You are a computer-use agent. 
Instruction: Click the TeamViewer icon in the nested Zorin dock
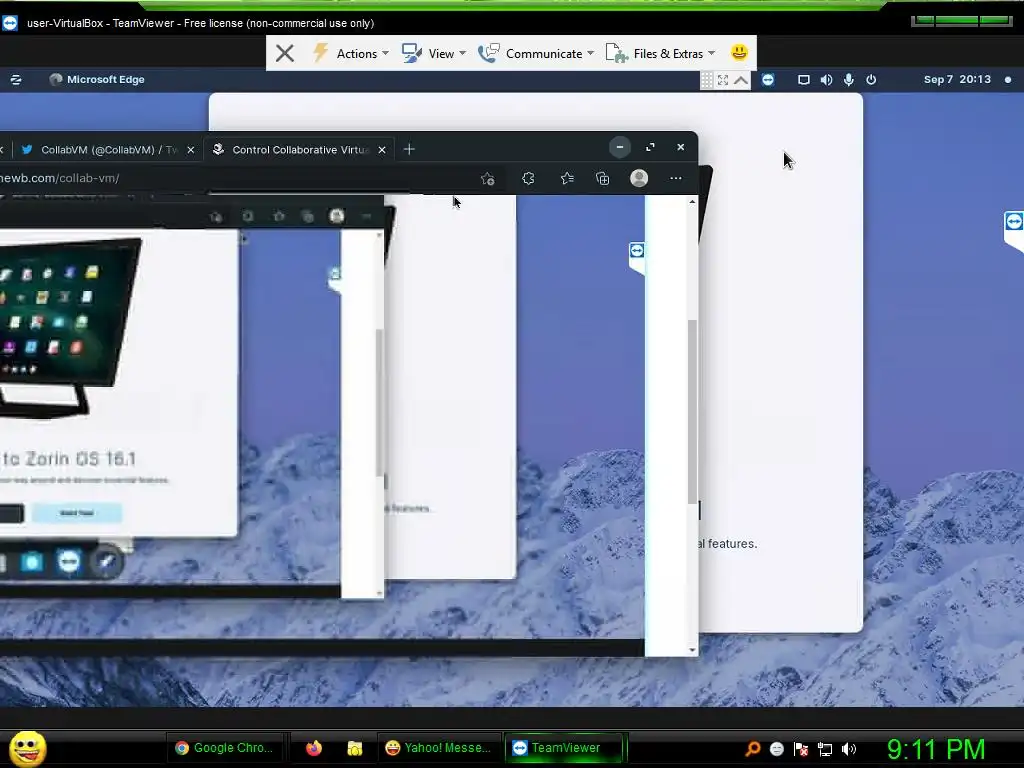(x=69, y=562)
